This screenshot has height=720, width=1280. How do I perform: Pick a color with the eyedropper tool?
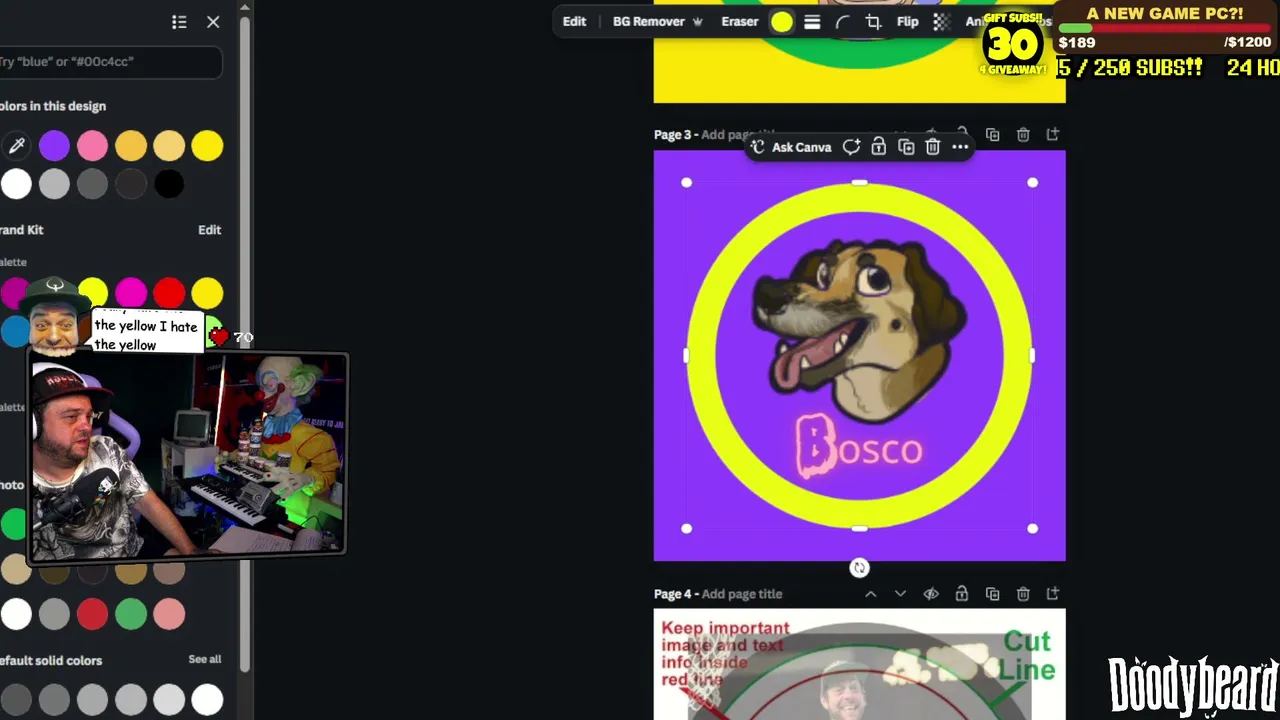[16, 146]
